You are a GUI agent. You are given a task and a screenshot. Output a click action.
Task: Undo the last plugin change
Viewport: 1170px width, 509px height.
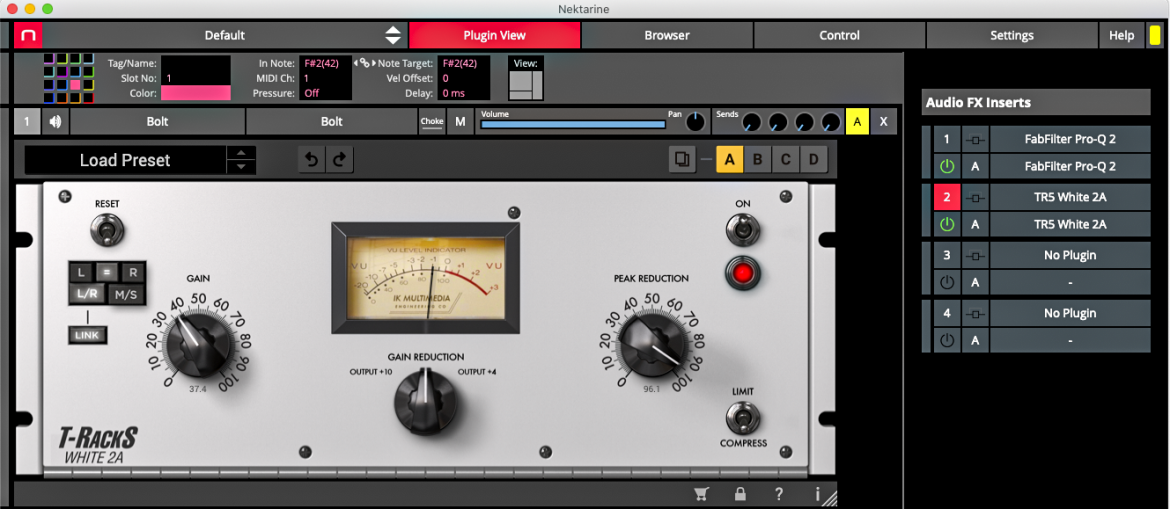click(x=312, y=160)
